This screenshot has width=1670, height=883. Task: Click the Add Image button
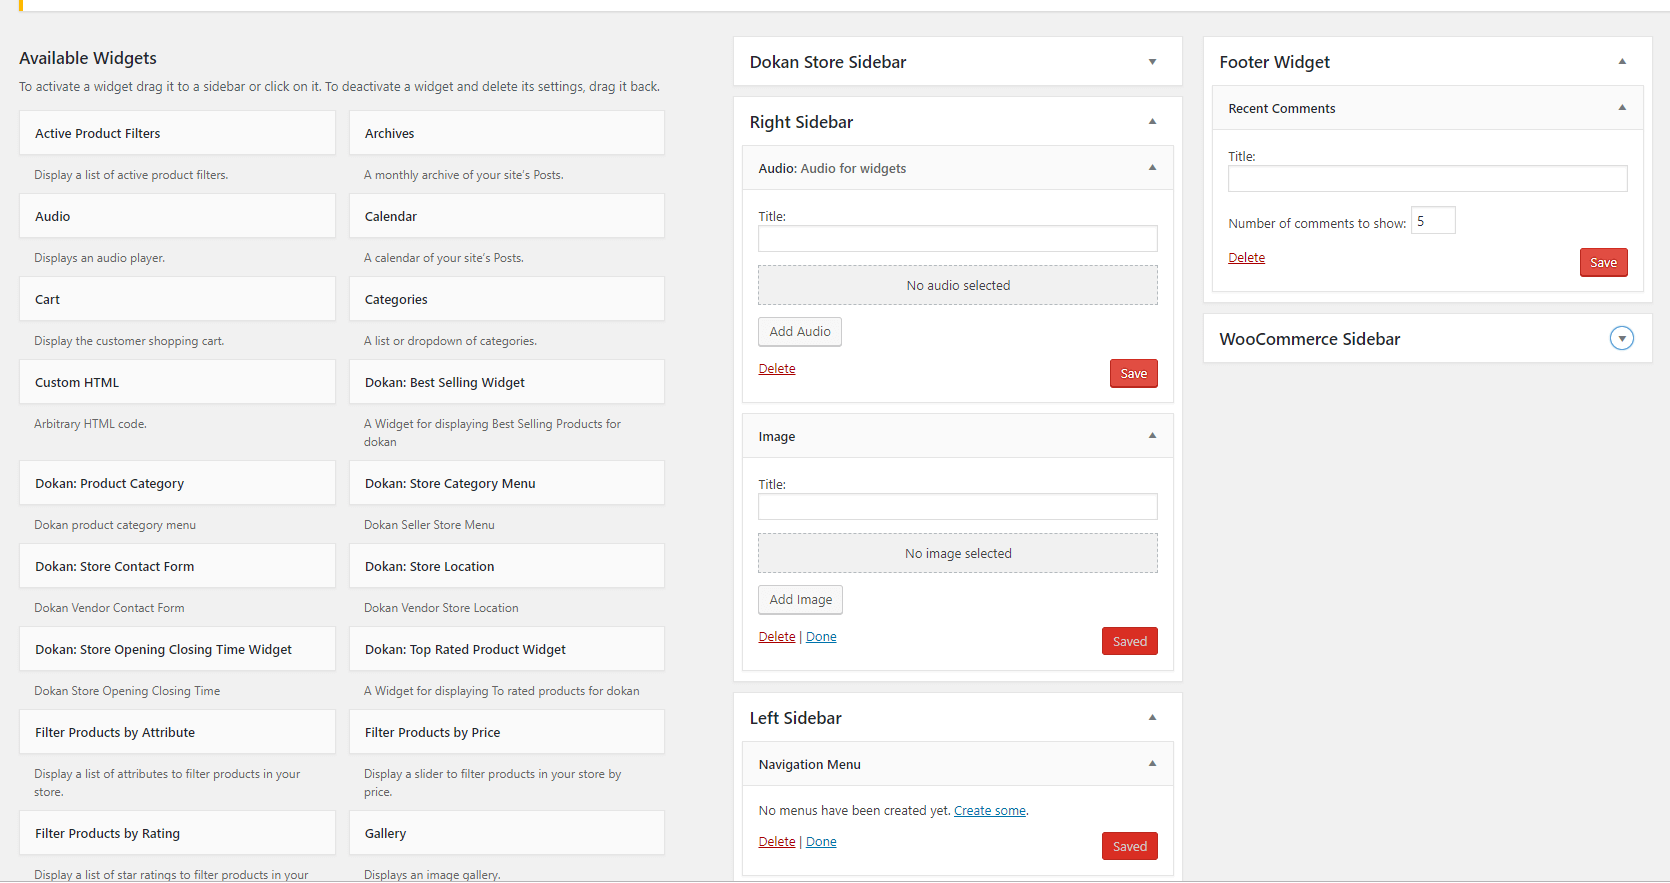[800, 599]
